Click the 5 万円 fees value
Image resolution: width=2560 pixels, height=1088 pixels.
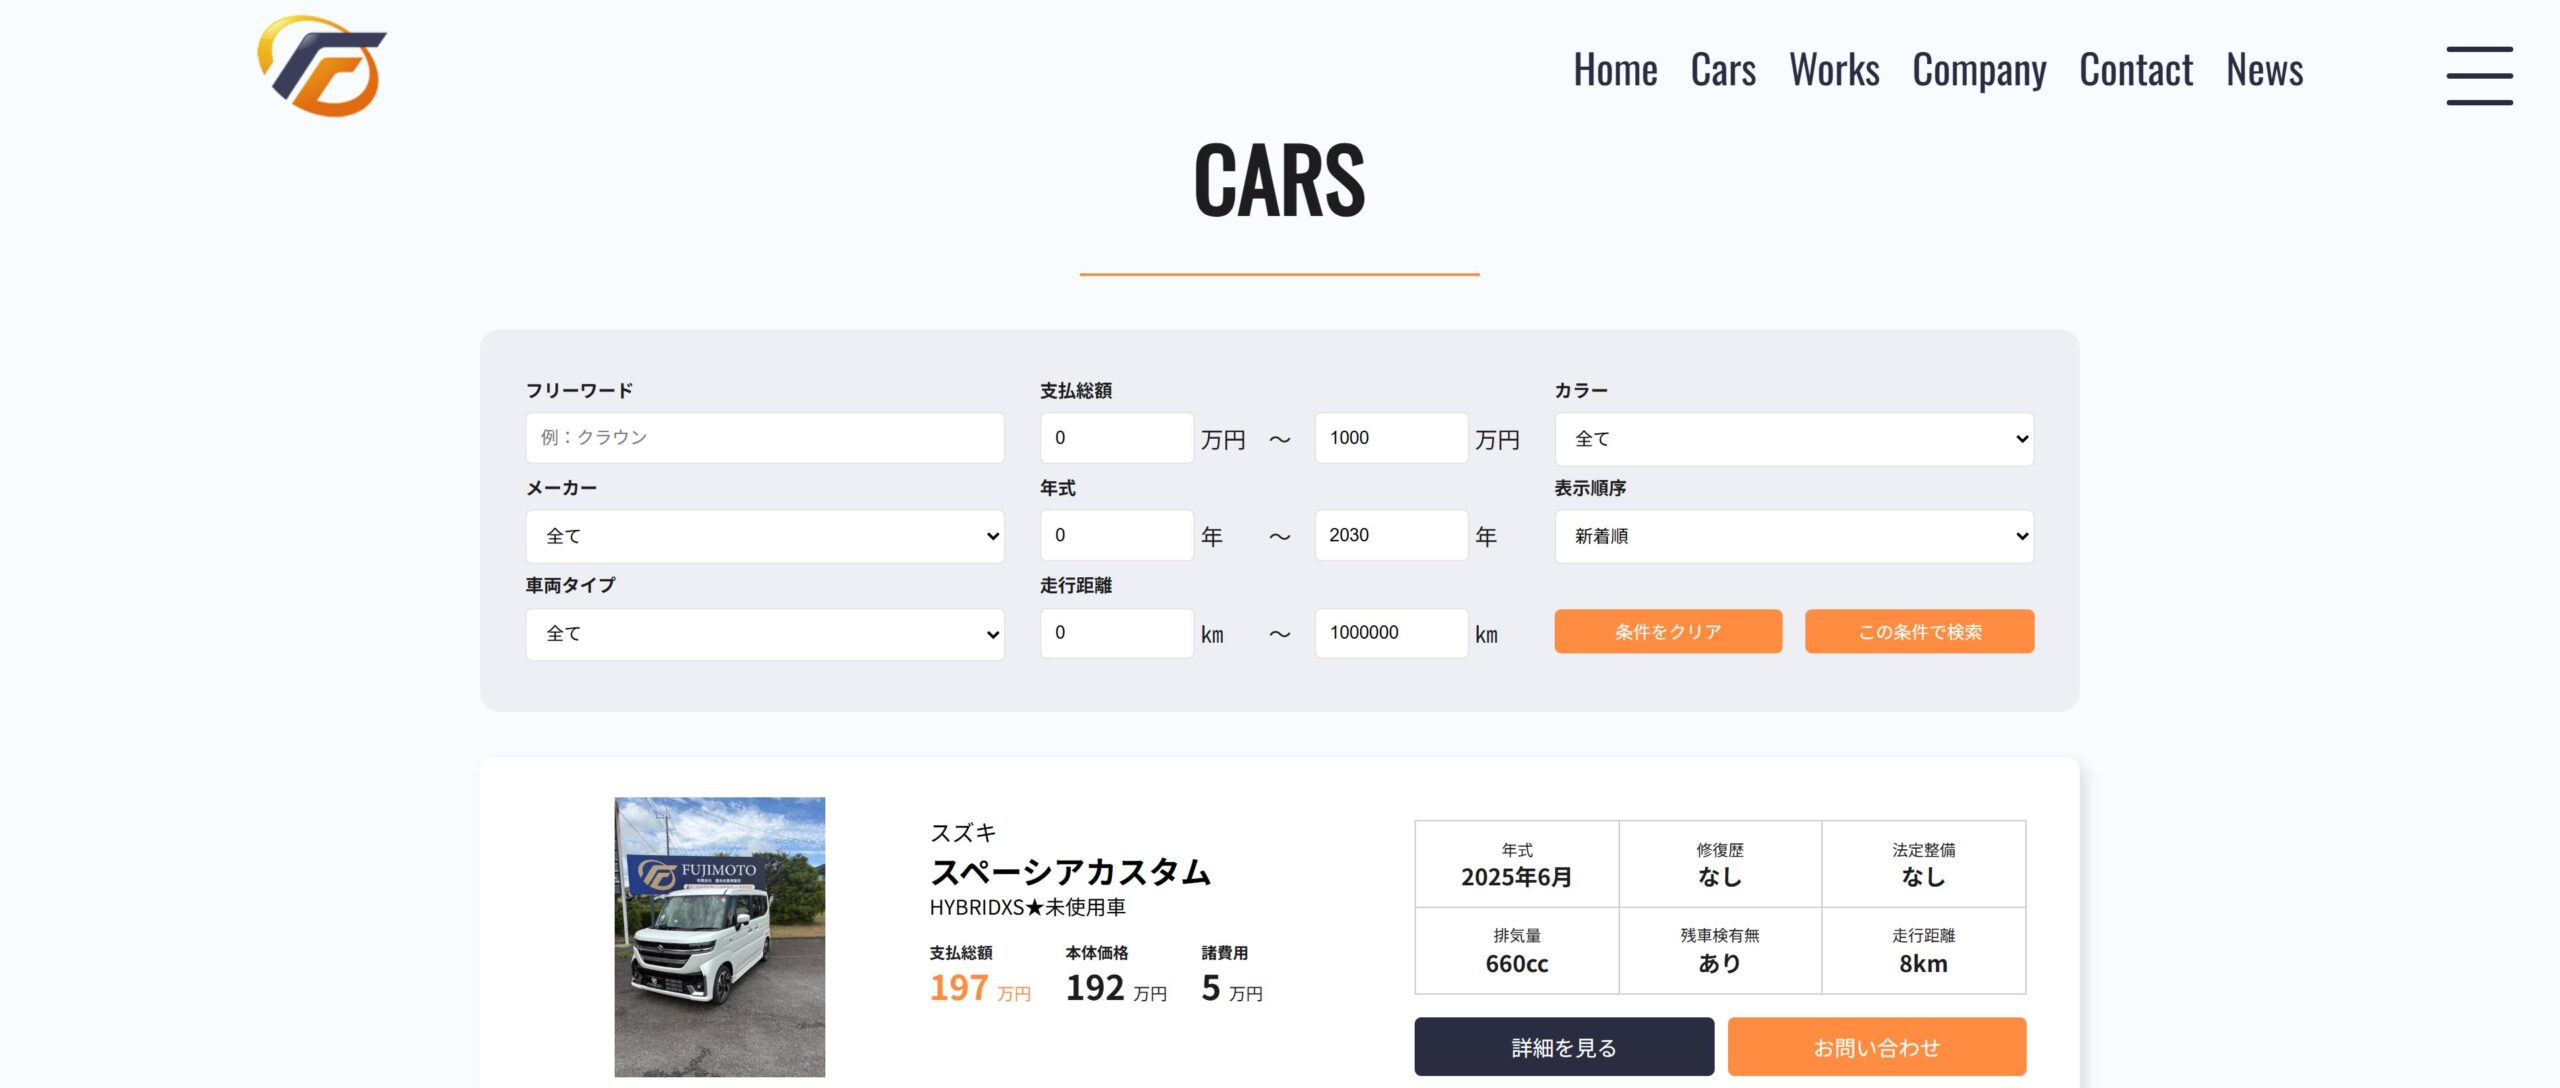[x=1232, y=988]
